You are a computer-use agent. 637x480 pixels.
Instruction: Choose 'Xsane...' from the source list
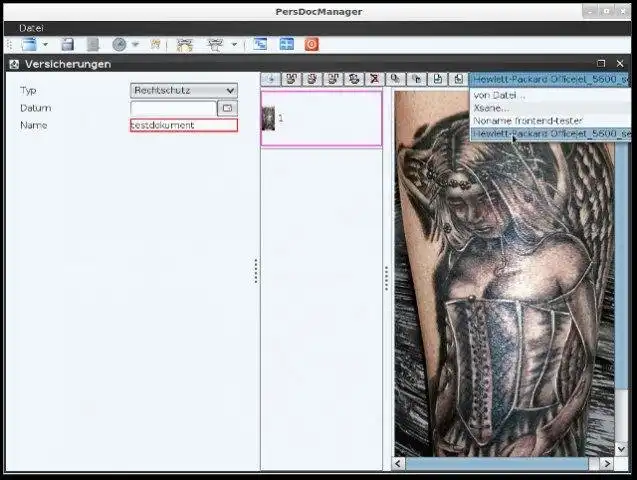click(x=550, y=108)
